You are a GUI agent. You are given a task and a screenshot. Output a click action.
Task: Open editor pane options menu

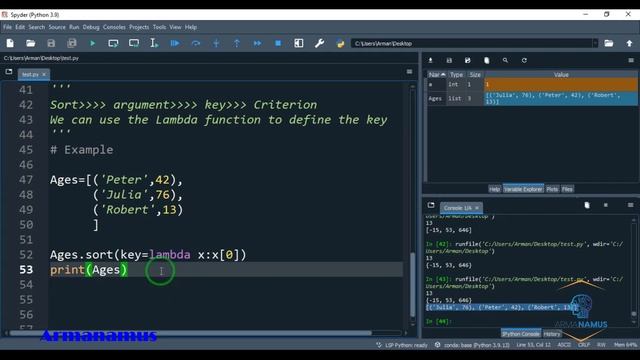(409, 72)
